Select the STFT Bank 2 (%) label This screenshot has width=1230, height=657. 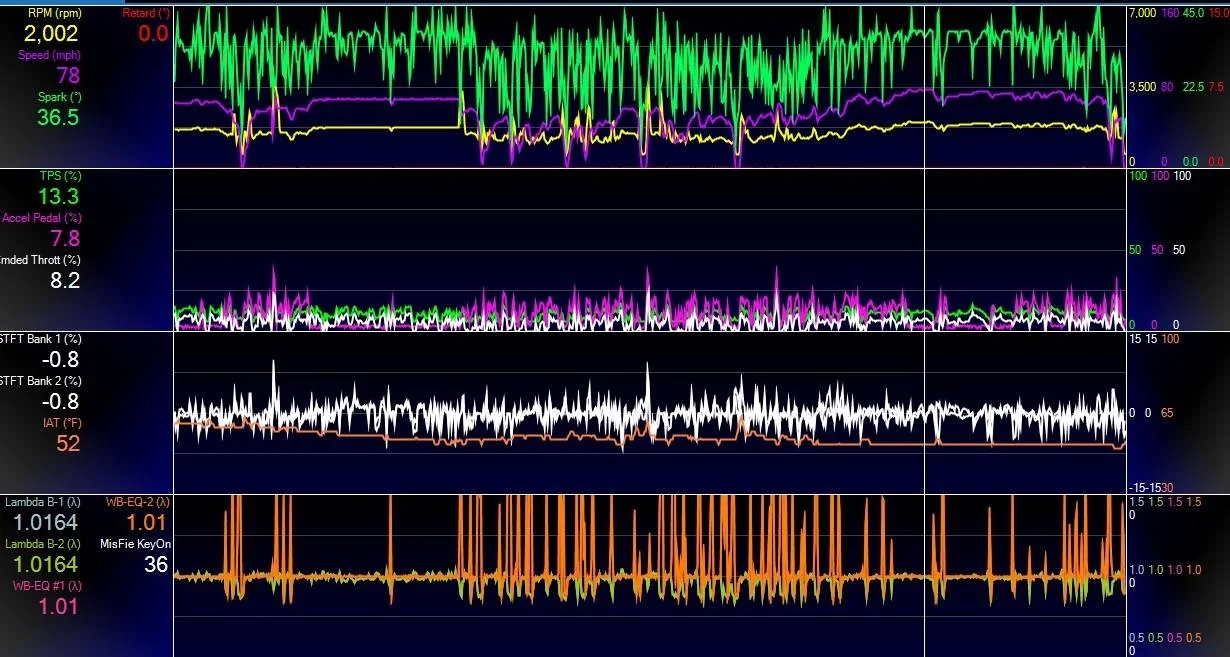41,381
